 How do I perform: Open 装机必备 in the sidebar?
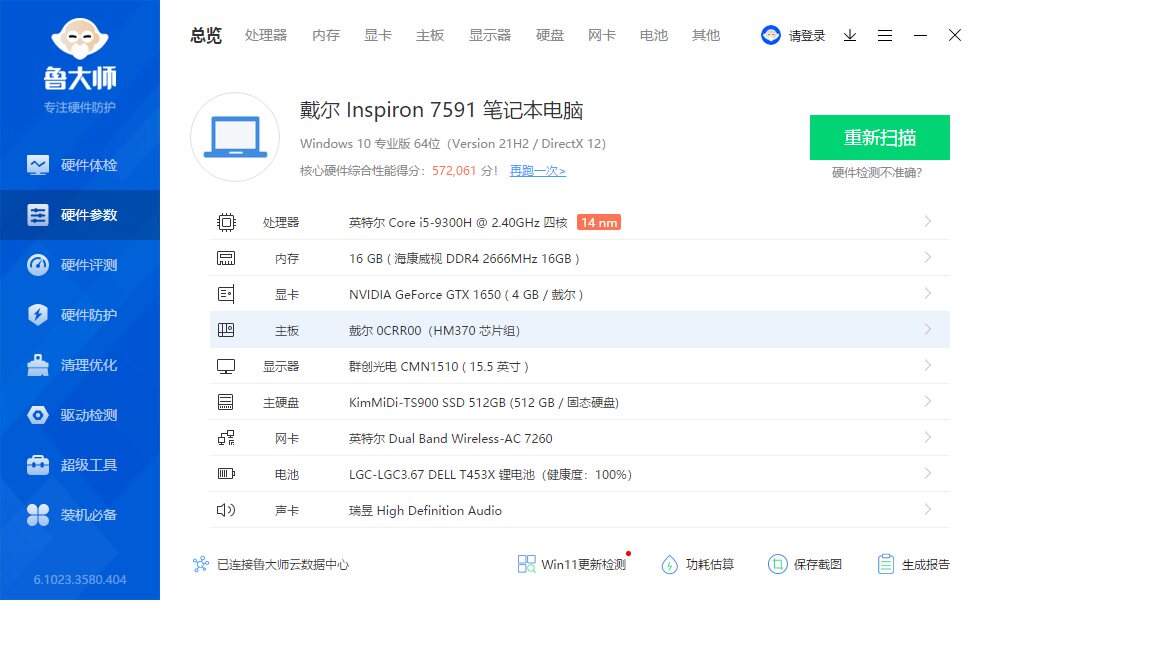point(80,515)
